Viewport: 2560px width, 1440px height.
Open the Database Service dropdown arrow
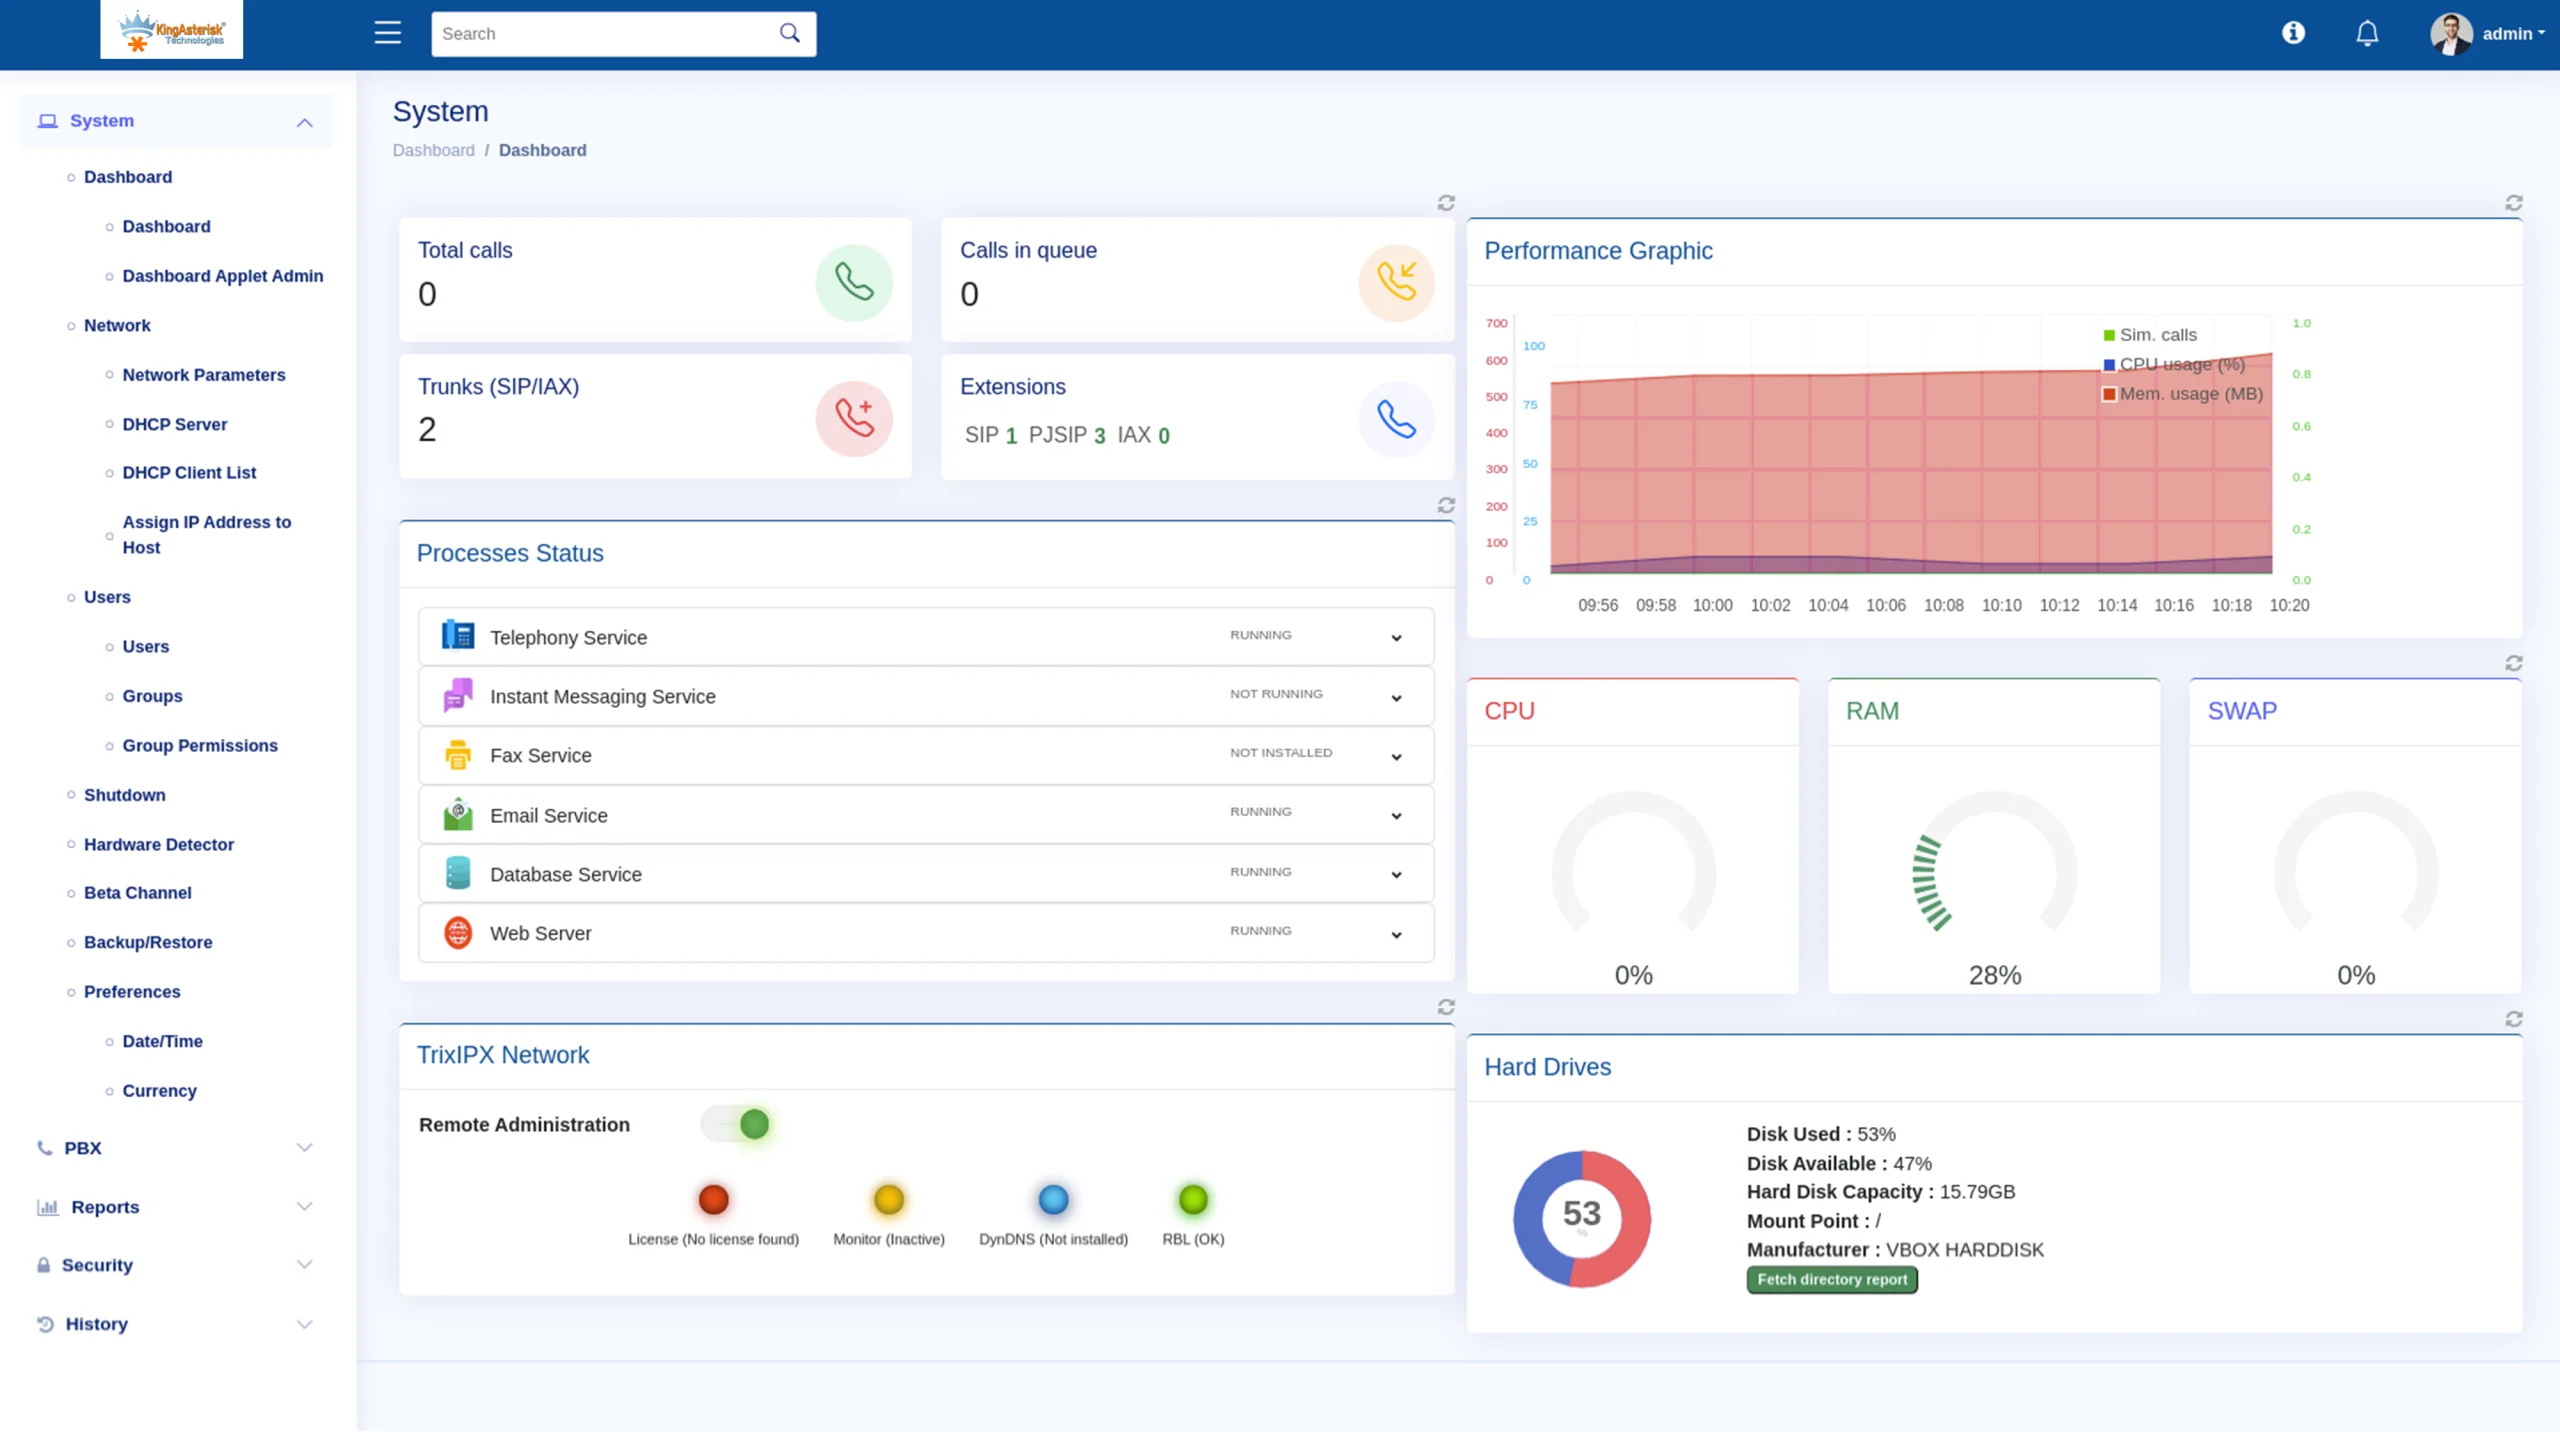point(1396,875)
